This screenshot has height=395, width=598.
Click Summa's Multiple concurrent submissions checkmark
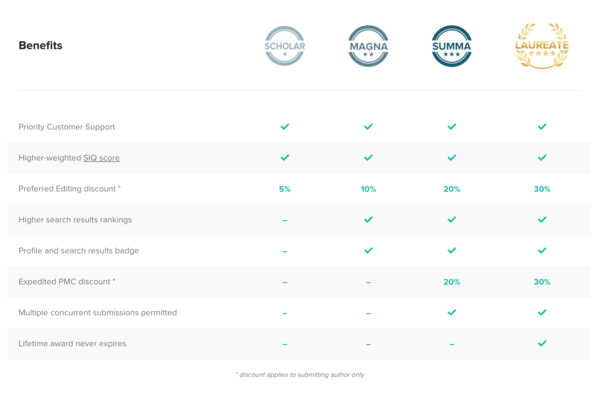click(x=452, y=313)
